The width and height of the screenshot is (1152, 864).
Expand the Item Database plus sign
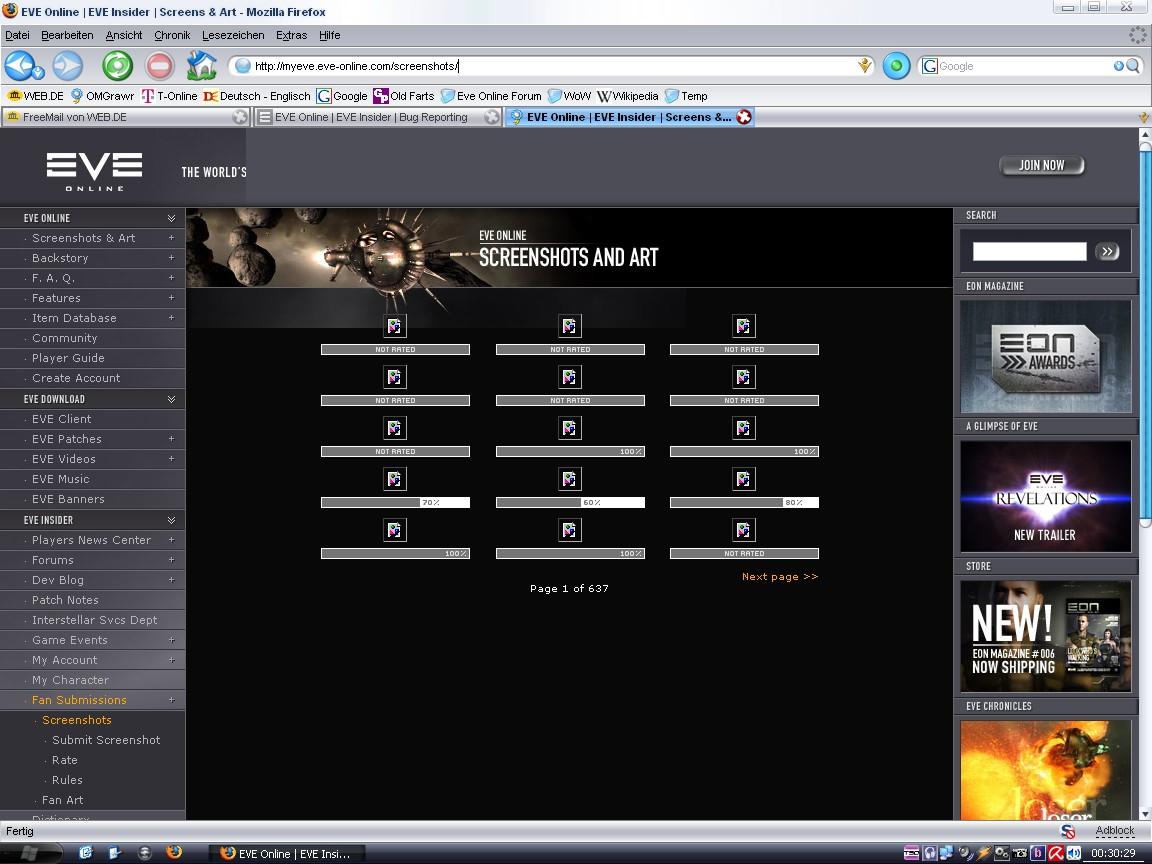(x=171, y=318)
